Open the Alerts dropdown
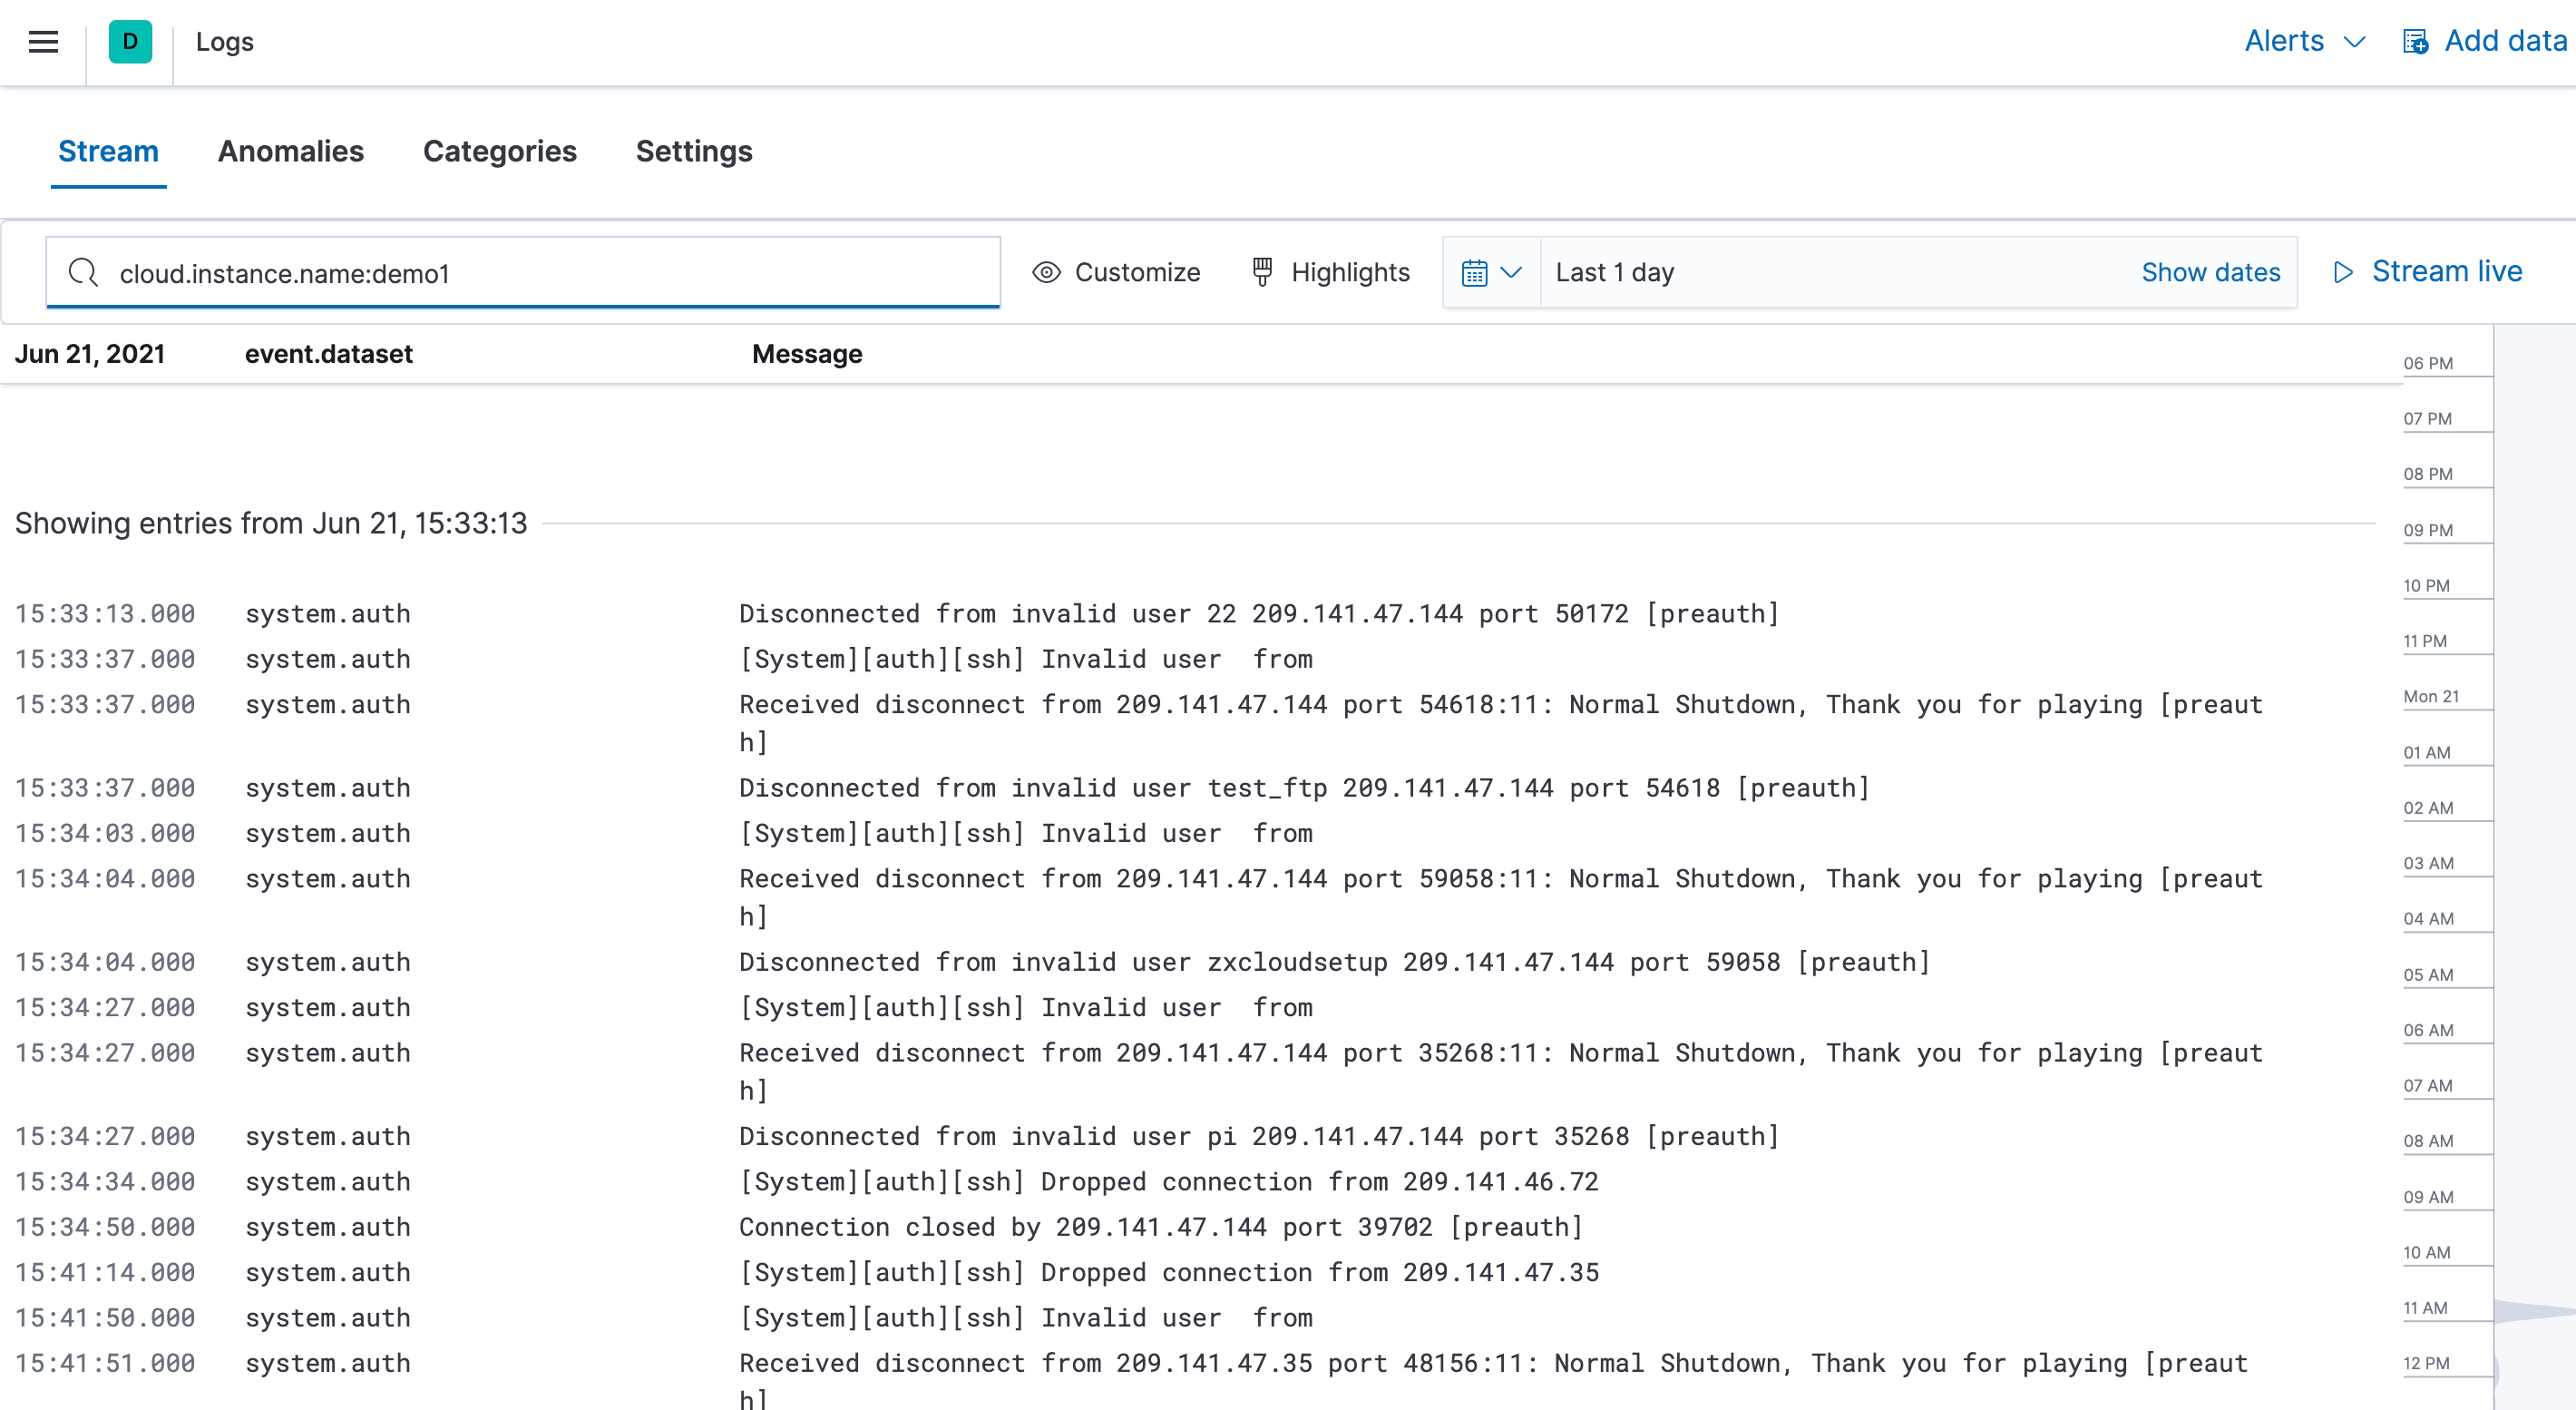2576x1410 pixels. coord(2303,42)
